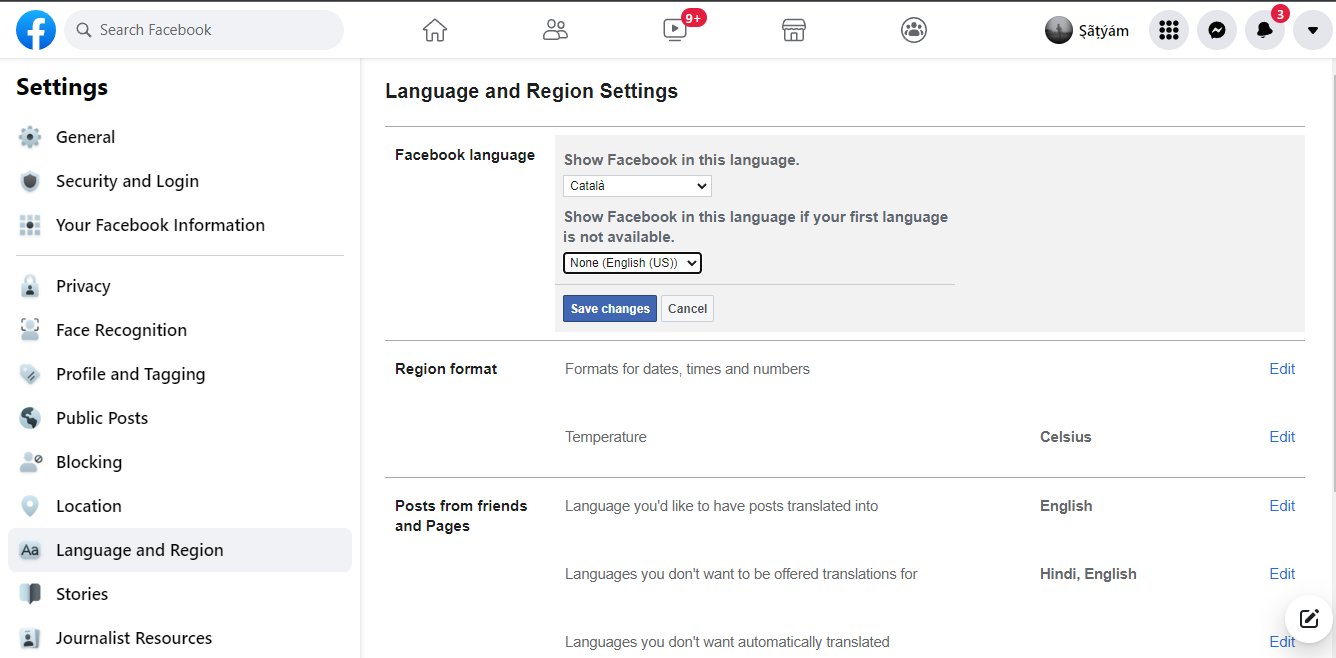Open the Català language dropdown
1336x658 pixels.
637,186
